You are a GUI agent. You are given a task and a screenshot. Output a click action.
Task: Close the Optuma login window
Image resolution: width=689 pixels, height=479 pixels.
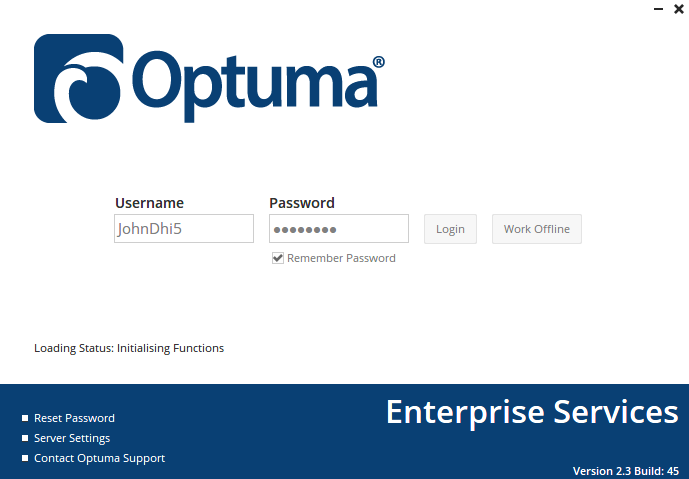click(x=678, y=9)
